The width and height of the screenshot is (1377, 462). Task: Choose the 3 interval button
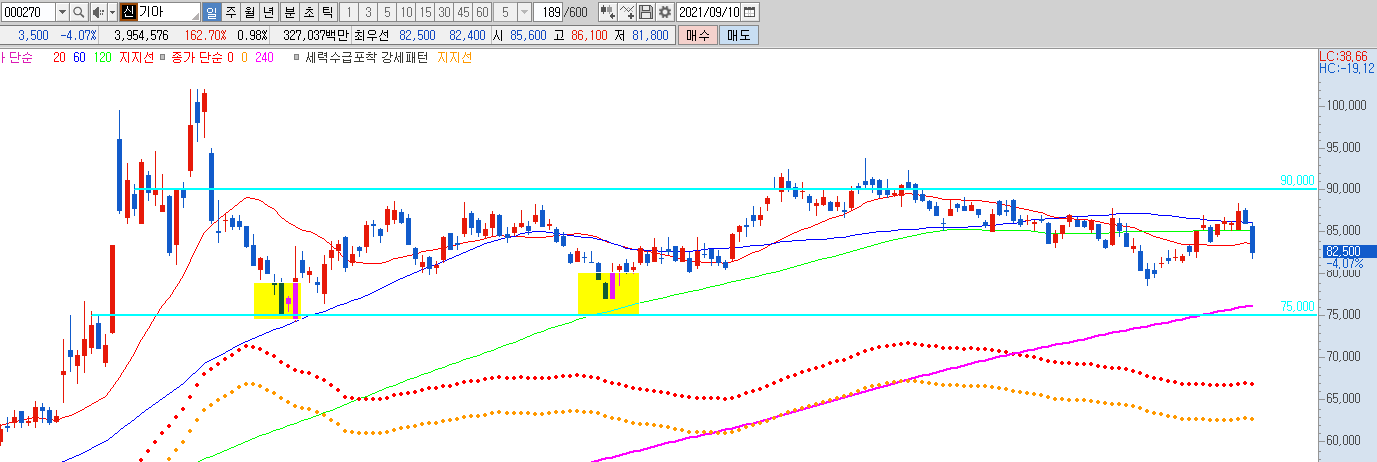point(367,12)
